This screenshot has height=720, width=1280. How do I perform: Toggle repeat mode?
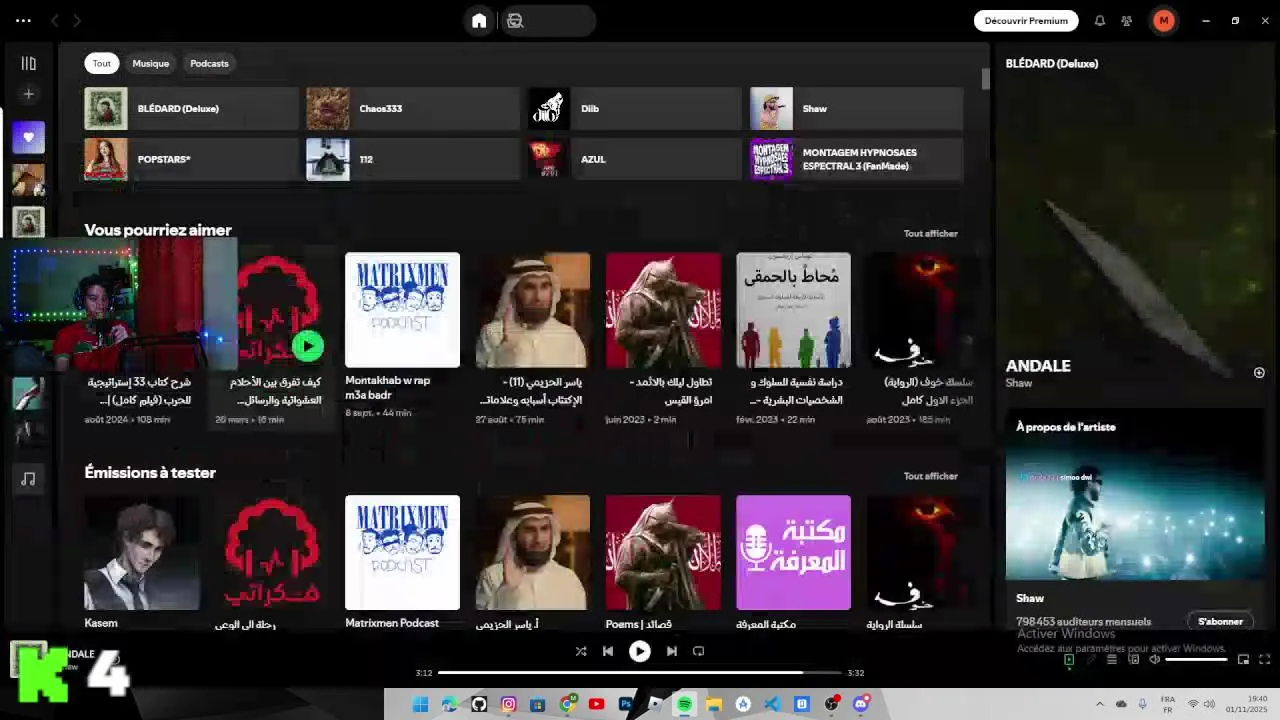tap(699, 651)
